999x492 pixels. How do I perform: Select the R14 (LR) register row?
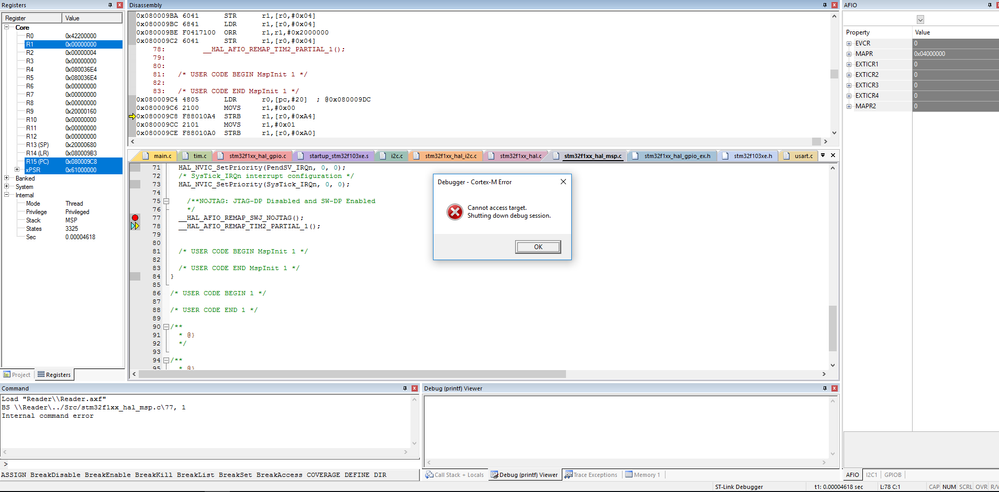62,153
